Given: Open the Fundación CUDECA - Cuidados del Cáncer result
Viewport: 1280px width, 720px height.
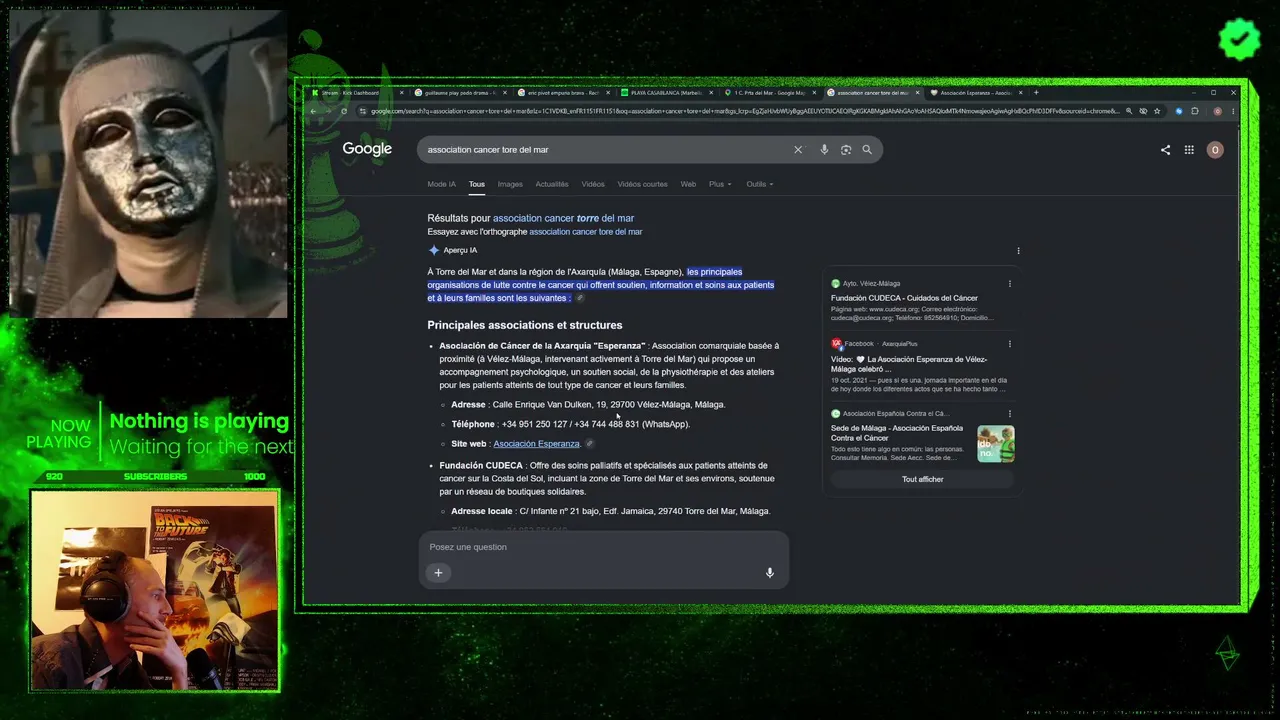Looking at the screenshot, I should pyautogui.click(x=904, y=298).
